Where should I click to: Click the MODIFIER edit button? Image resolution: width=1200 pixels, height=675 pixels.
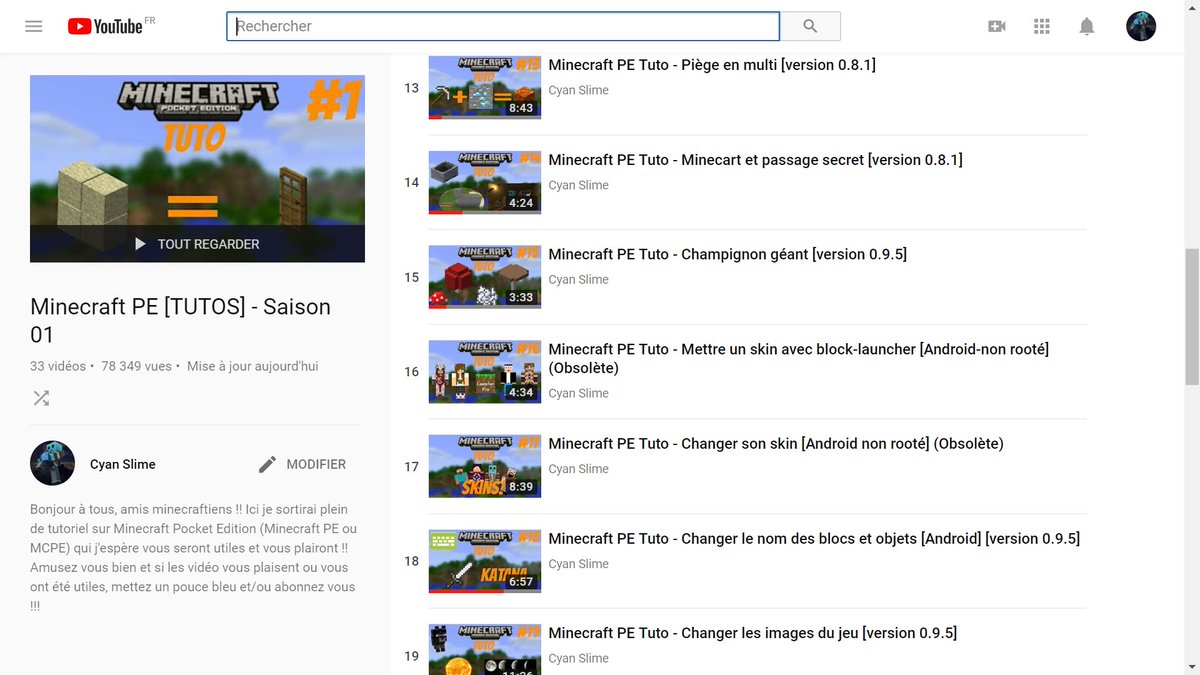click(302, 464)
